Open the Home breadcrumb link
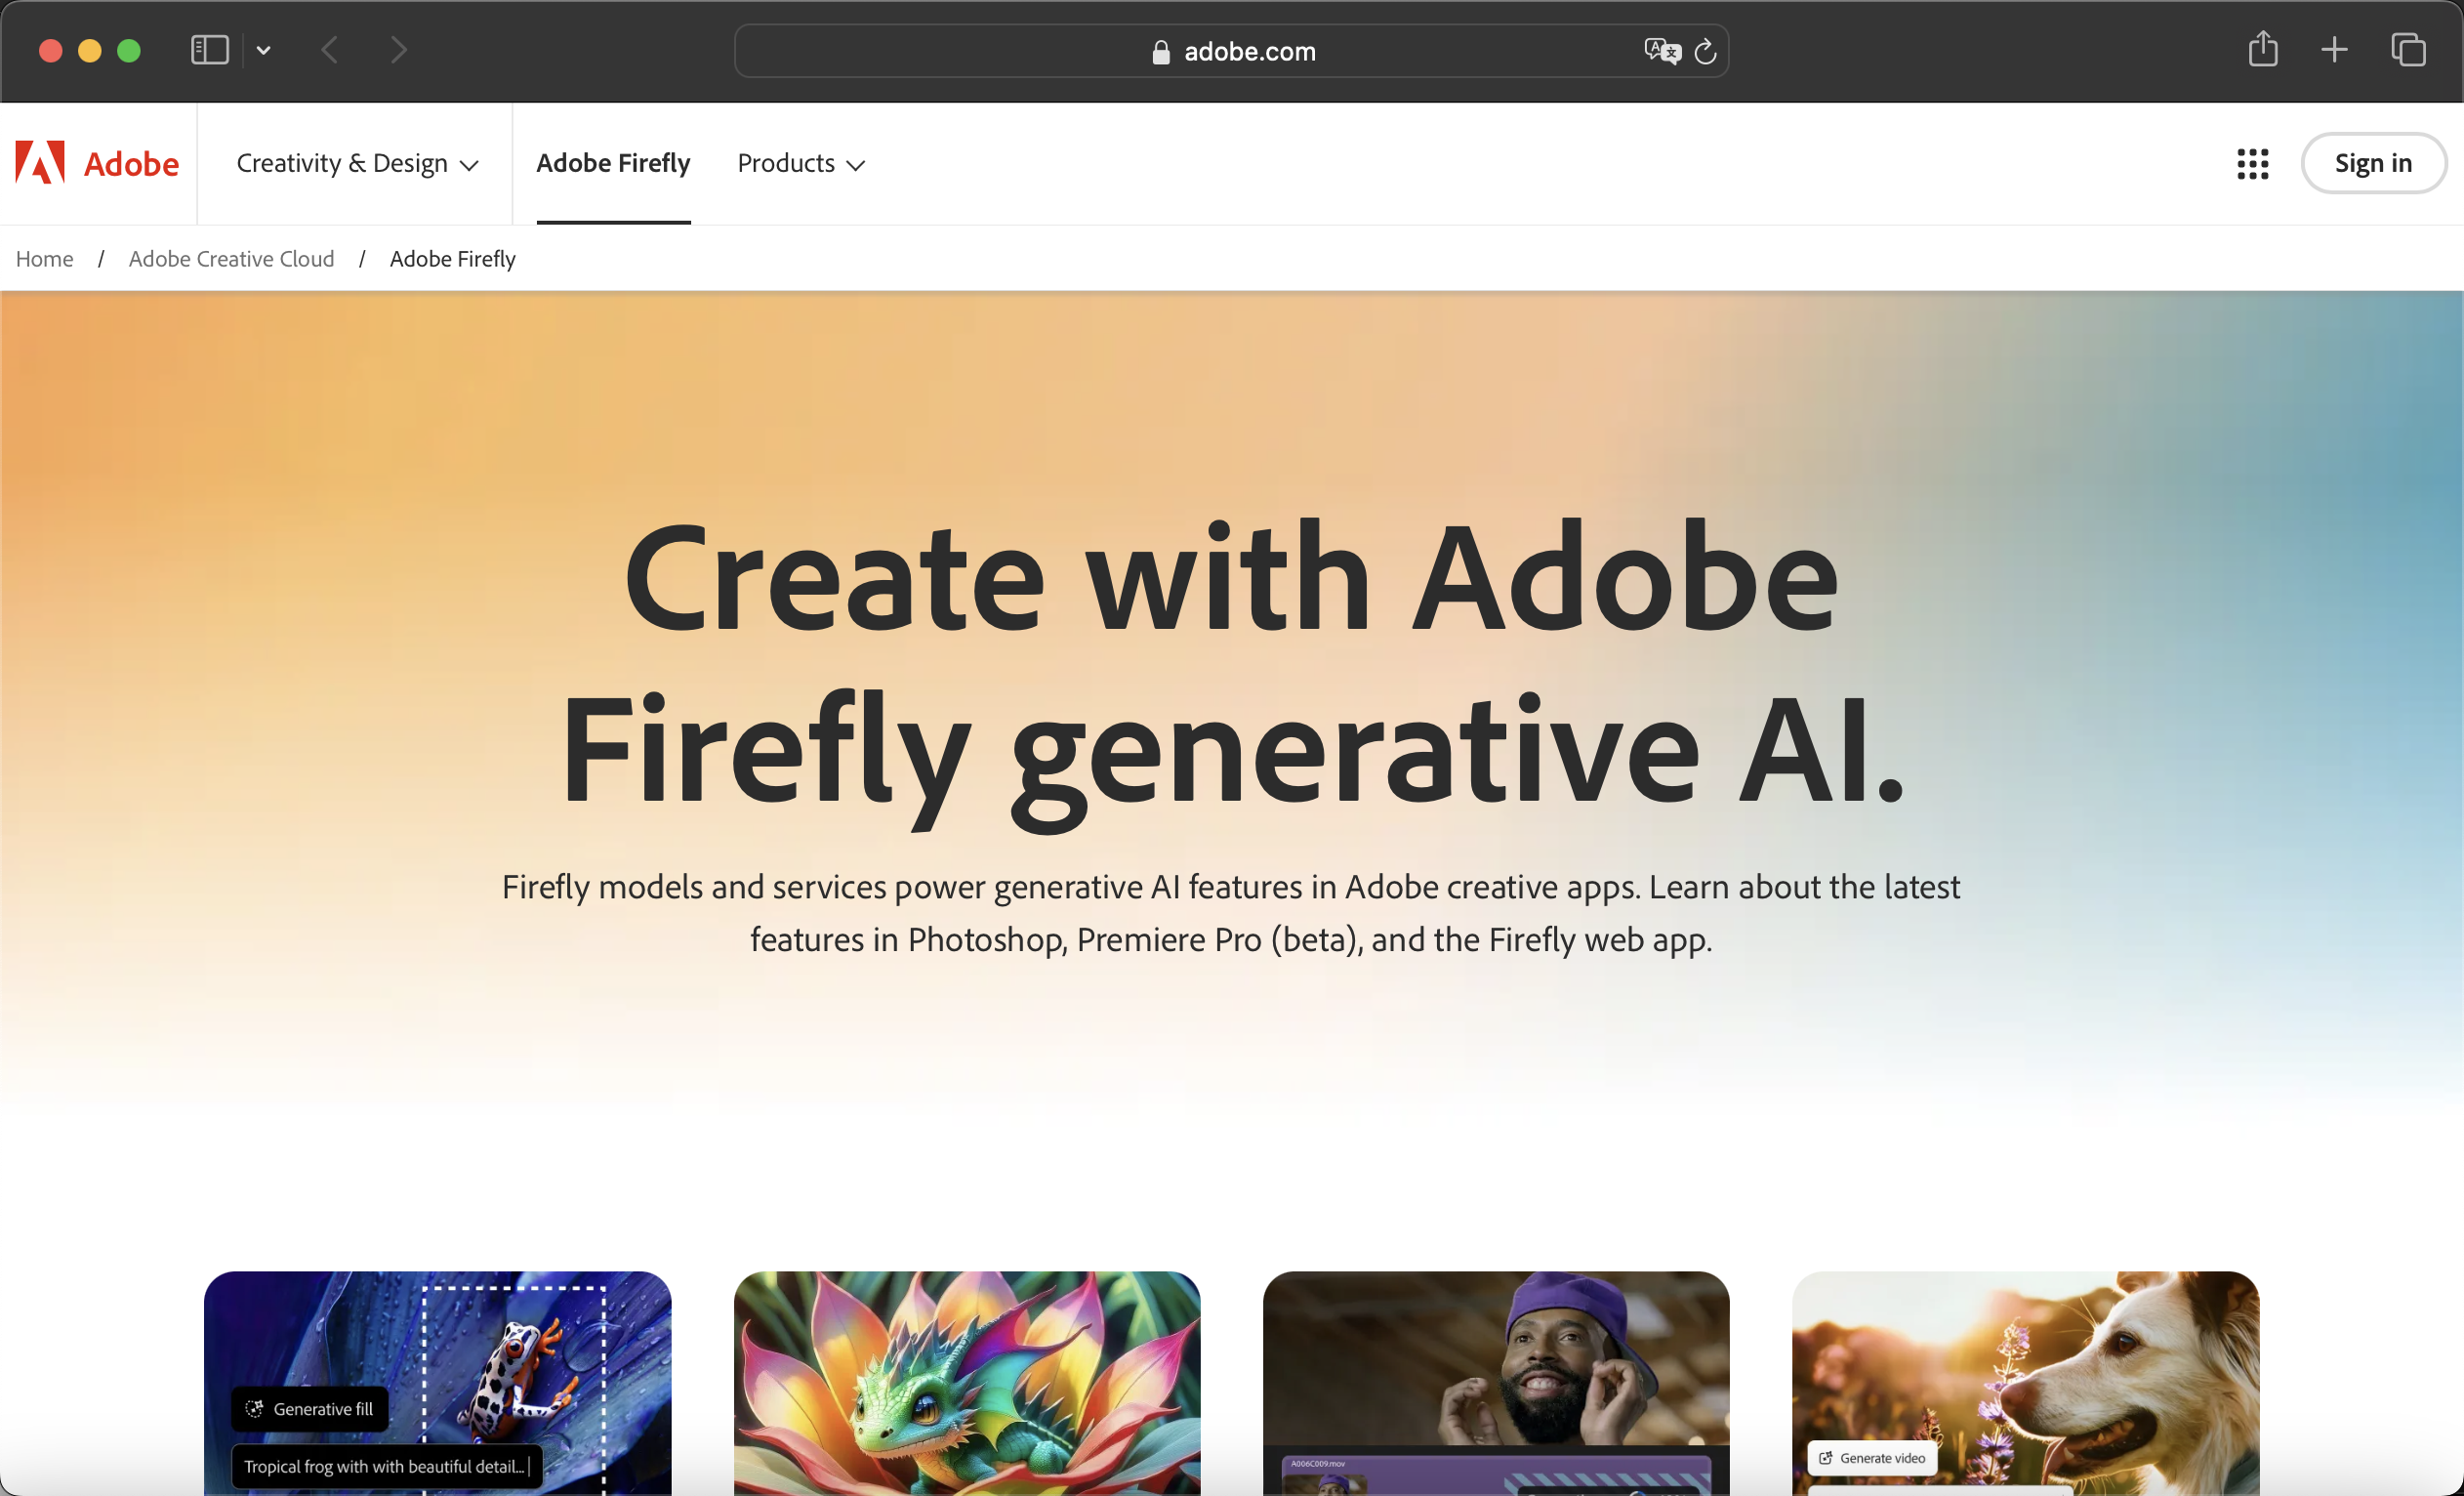 tap(44, 259)
